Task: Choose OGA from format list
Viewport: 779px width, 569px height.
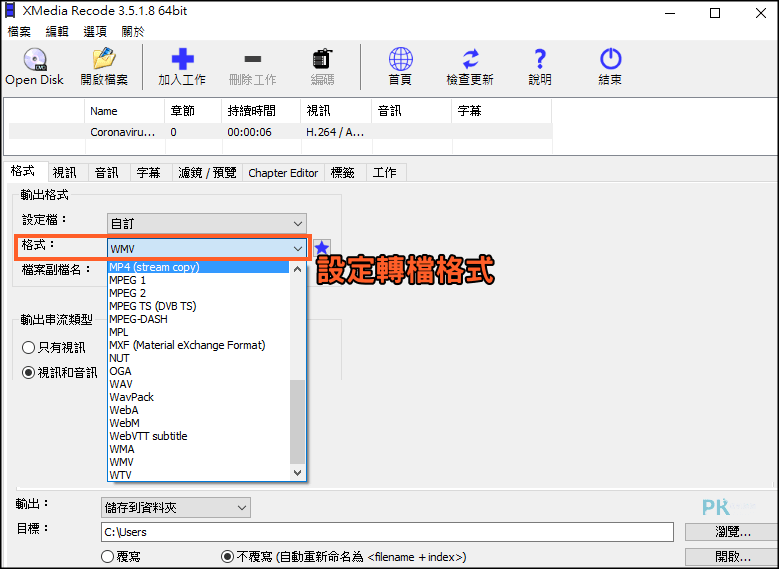Action: tap(198, 371)
